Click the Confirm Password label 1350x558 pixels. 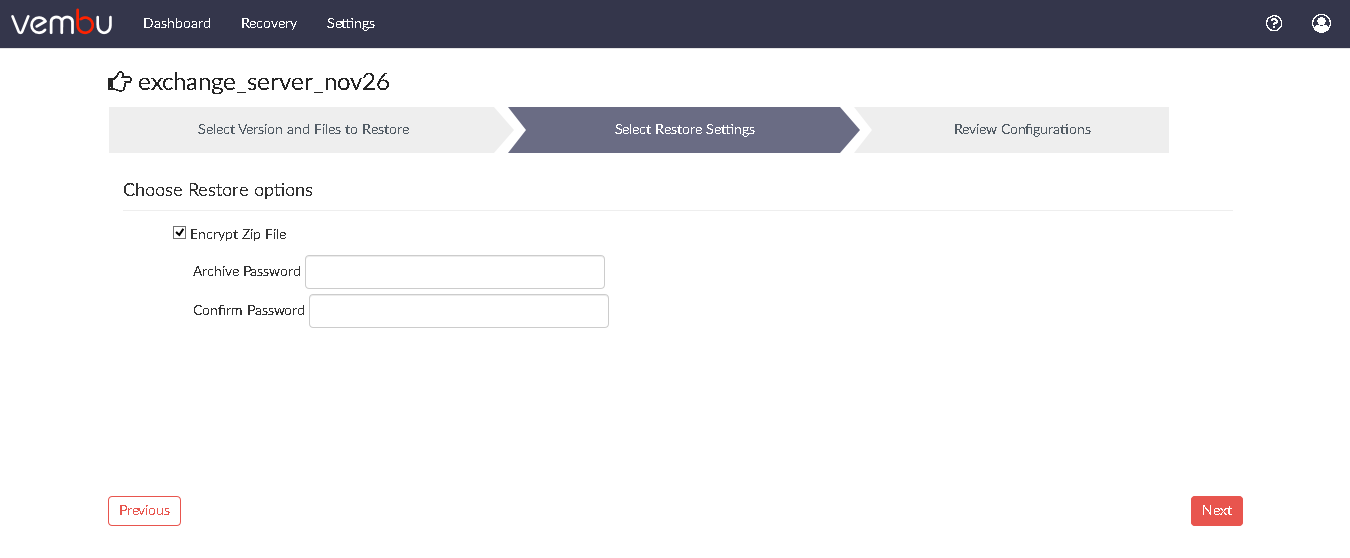249,311
